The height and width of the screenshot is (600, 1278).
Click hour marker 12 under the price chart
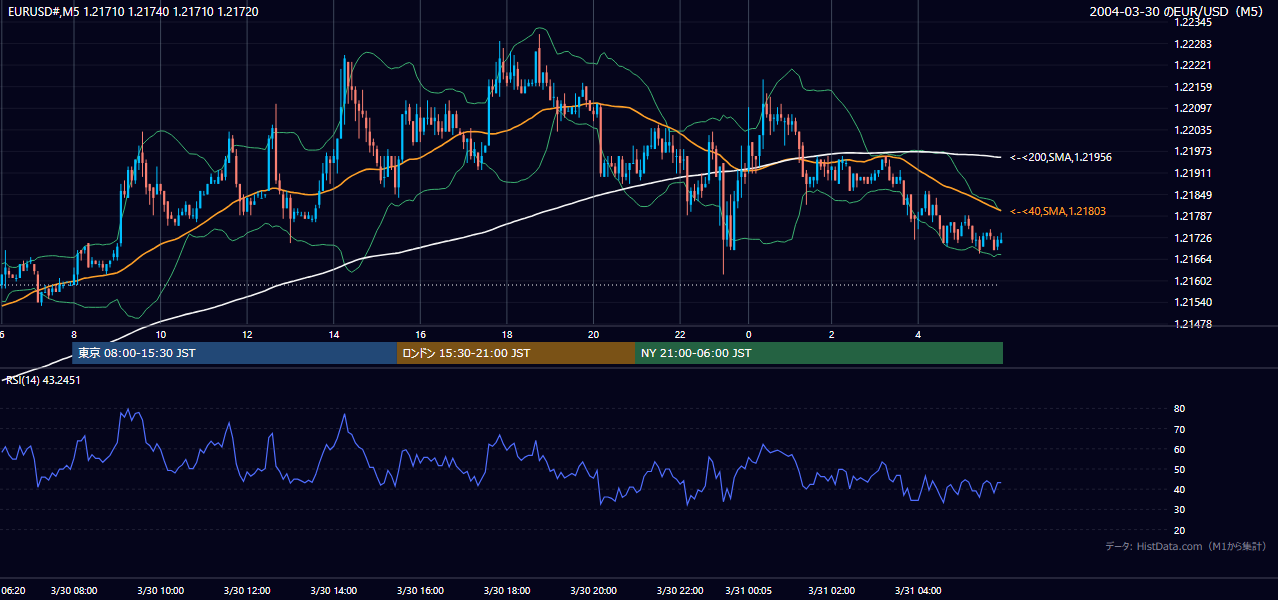click(x=247, y=335)
